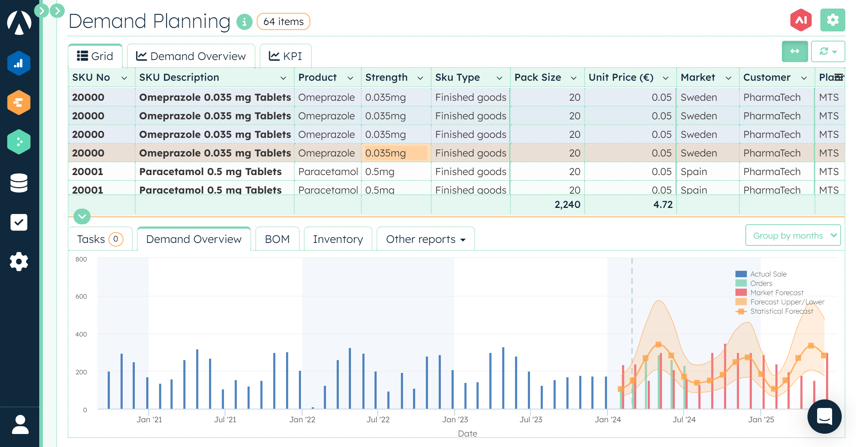The height and width of the screenshot is (447, 856).
Task: Open the BOM tab
Action: click(277, 239)
